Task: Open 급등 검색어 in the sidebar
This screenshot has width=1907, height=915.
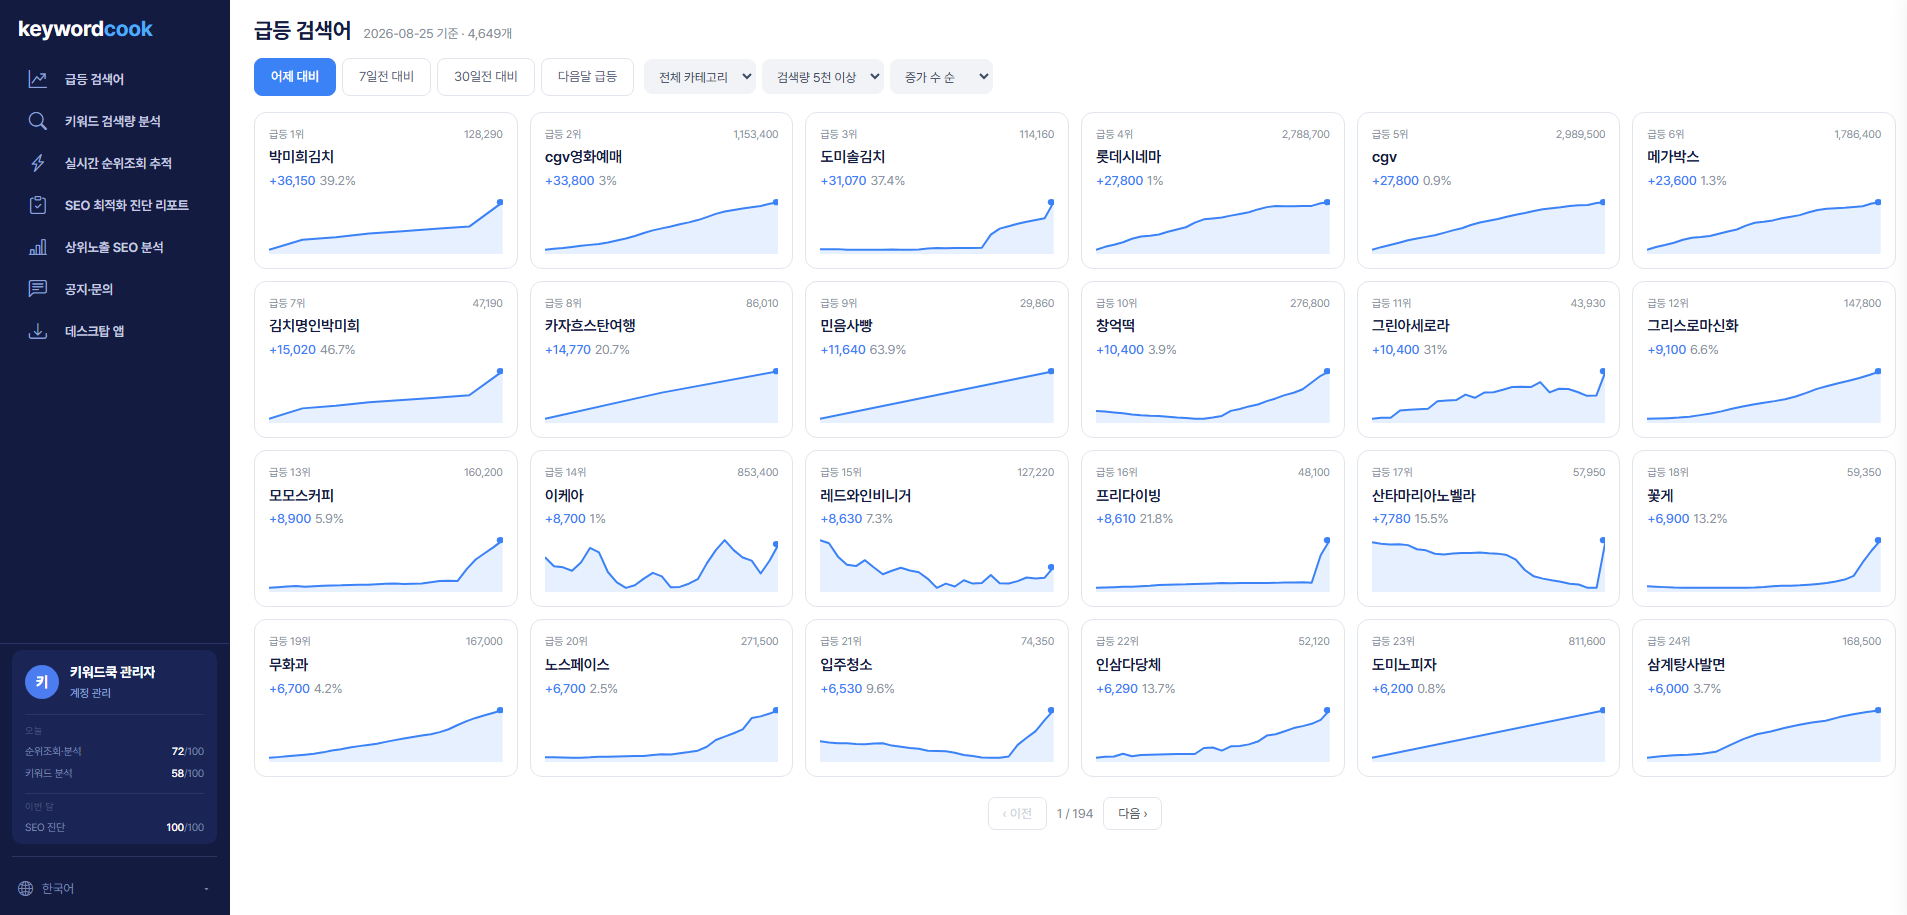Action: tap(114, 79)
